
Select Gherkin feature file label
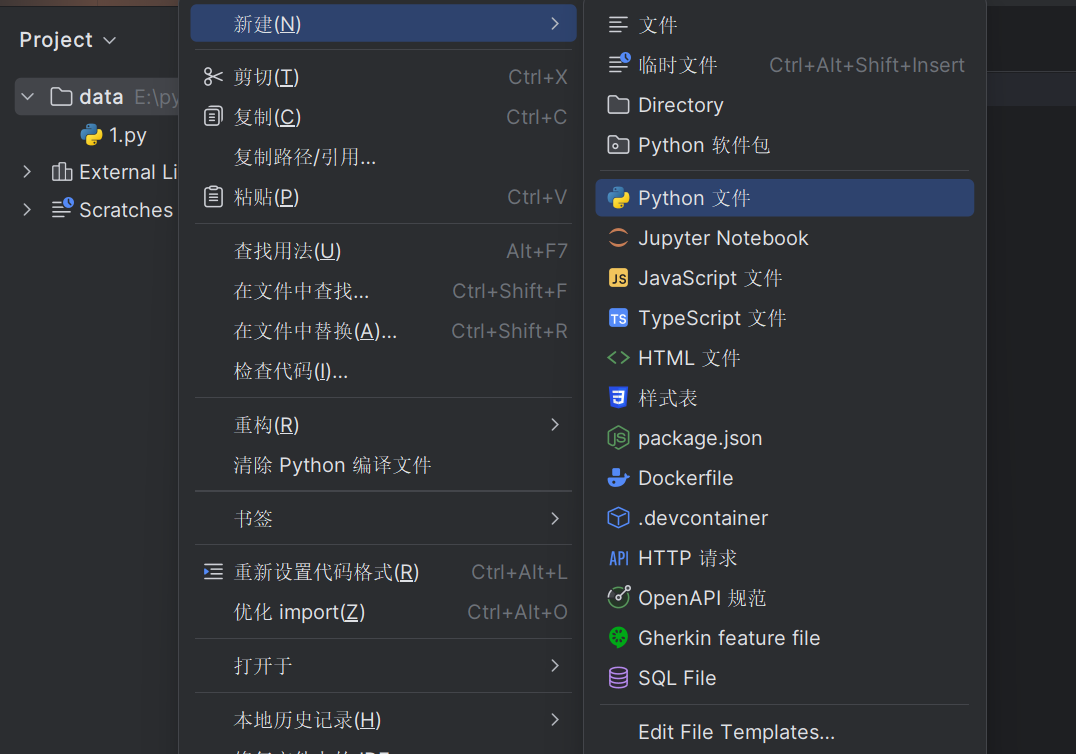pyautogui.click(x=729, y=638)
